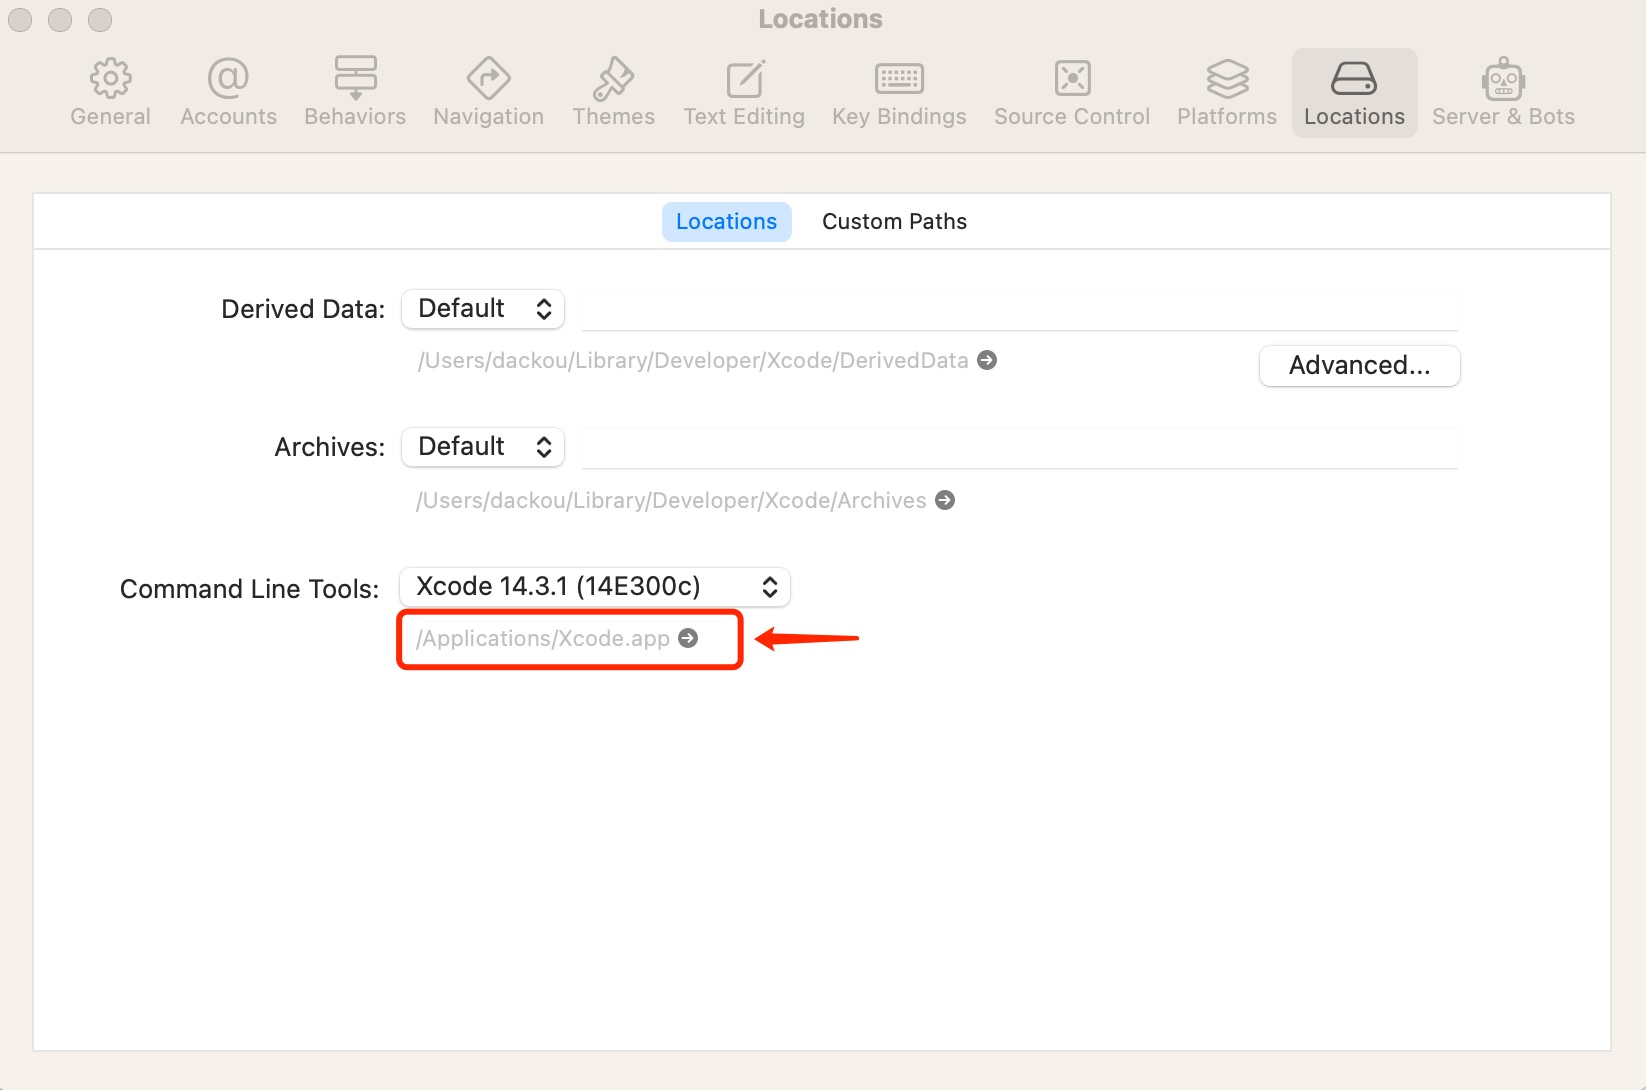Click the Derived Data label
The width and height of the screenshot is (1646, 1090).
click(x=303, y=309)
